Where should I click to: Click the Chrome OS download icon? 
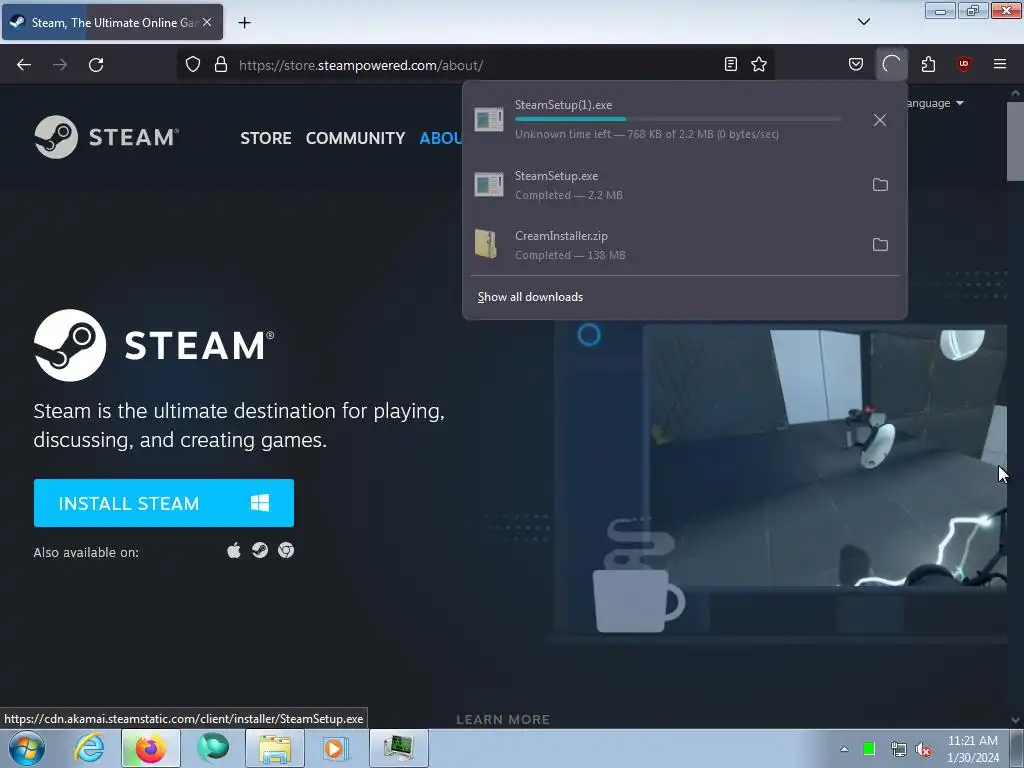pyautogui.click(x=286, y=551)
